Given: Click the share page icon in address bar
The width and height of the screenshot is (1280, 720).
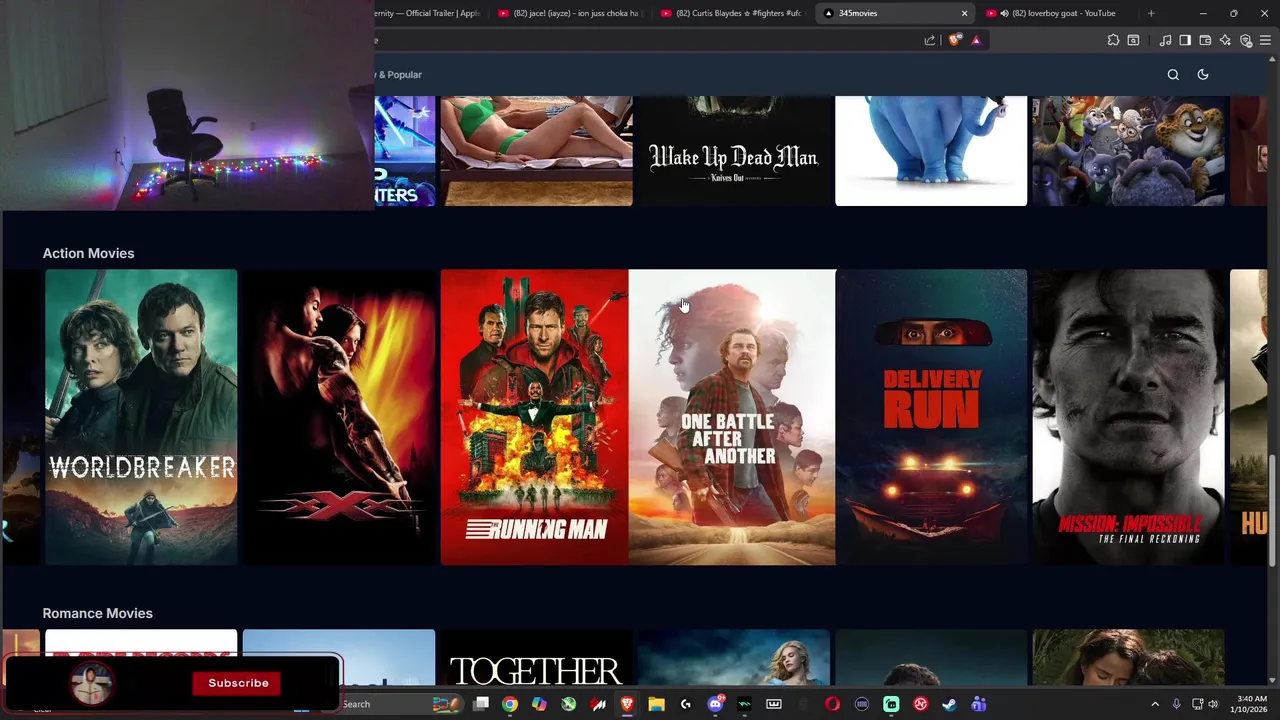Looking at the screenshot, I should coord(930,40).
